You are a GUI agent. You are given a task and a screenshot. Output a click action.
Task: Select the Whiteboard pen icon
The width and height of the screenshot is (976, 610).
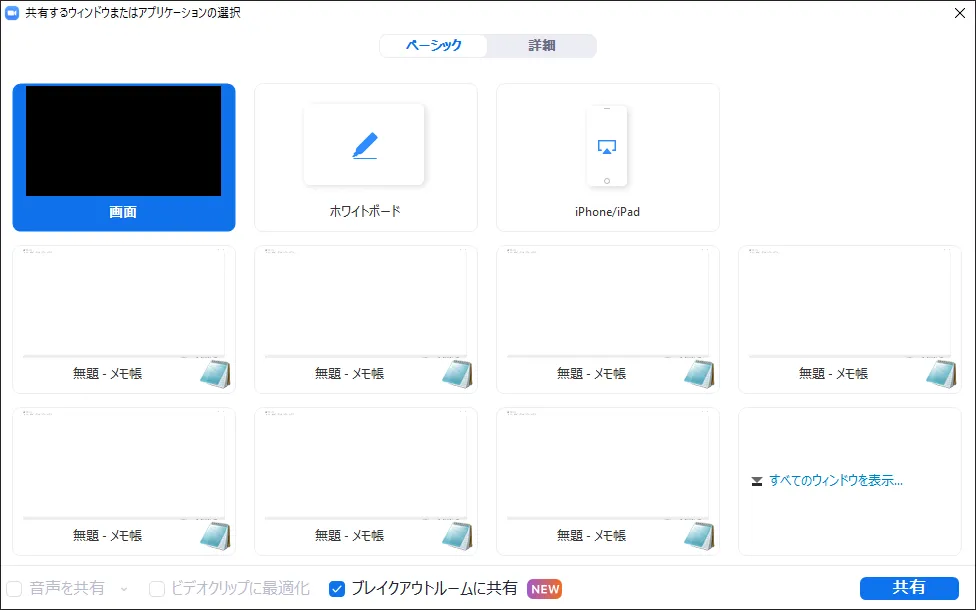(x=364, y=146)
